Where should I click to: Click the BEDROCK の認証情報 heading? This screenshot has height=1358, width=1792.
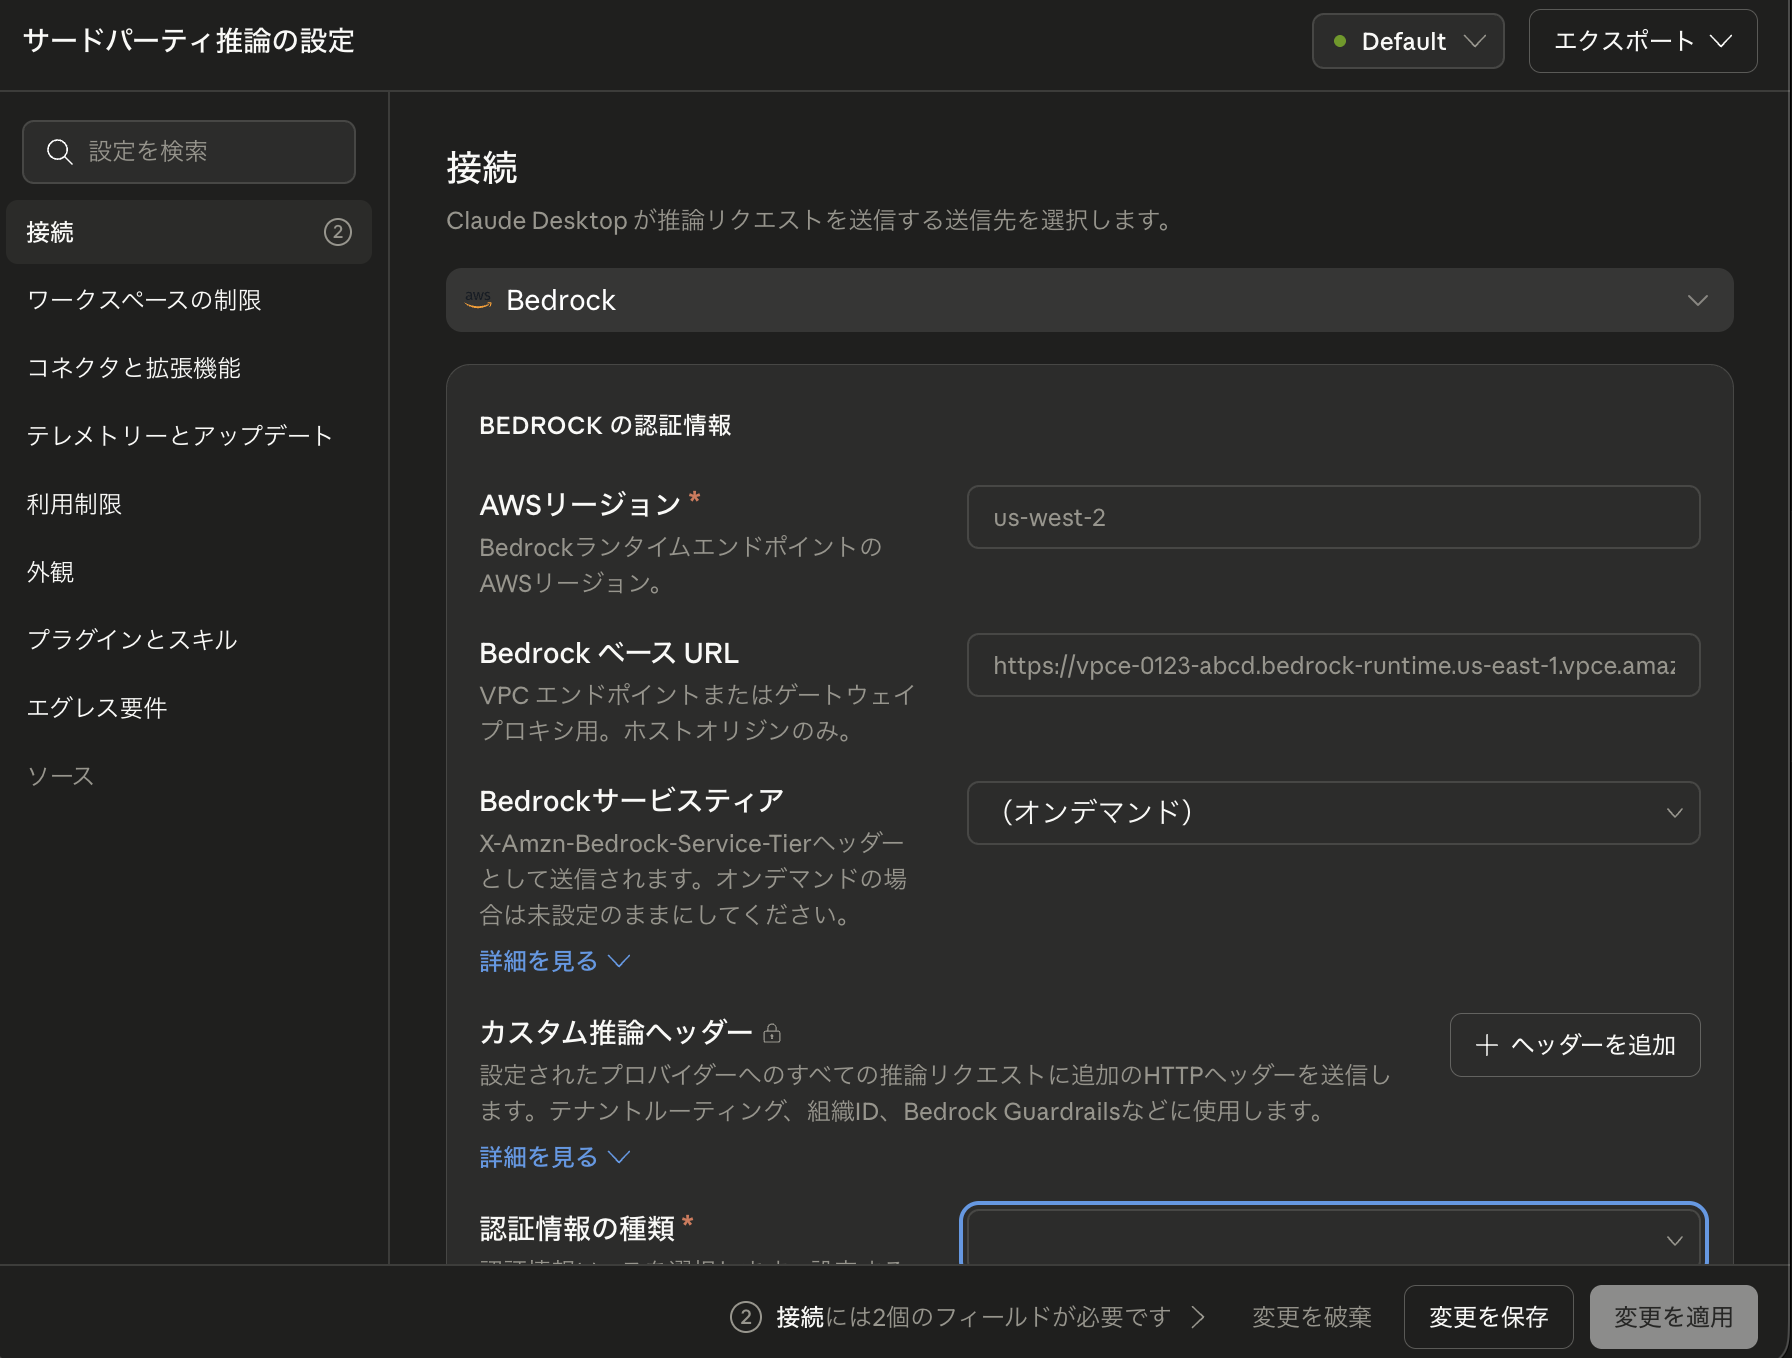(605, 425)
